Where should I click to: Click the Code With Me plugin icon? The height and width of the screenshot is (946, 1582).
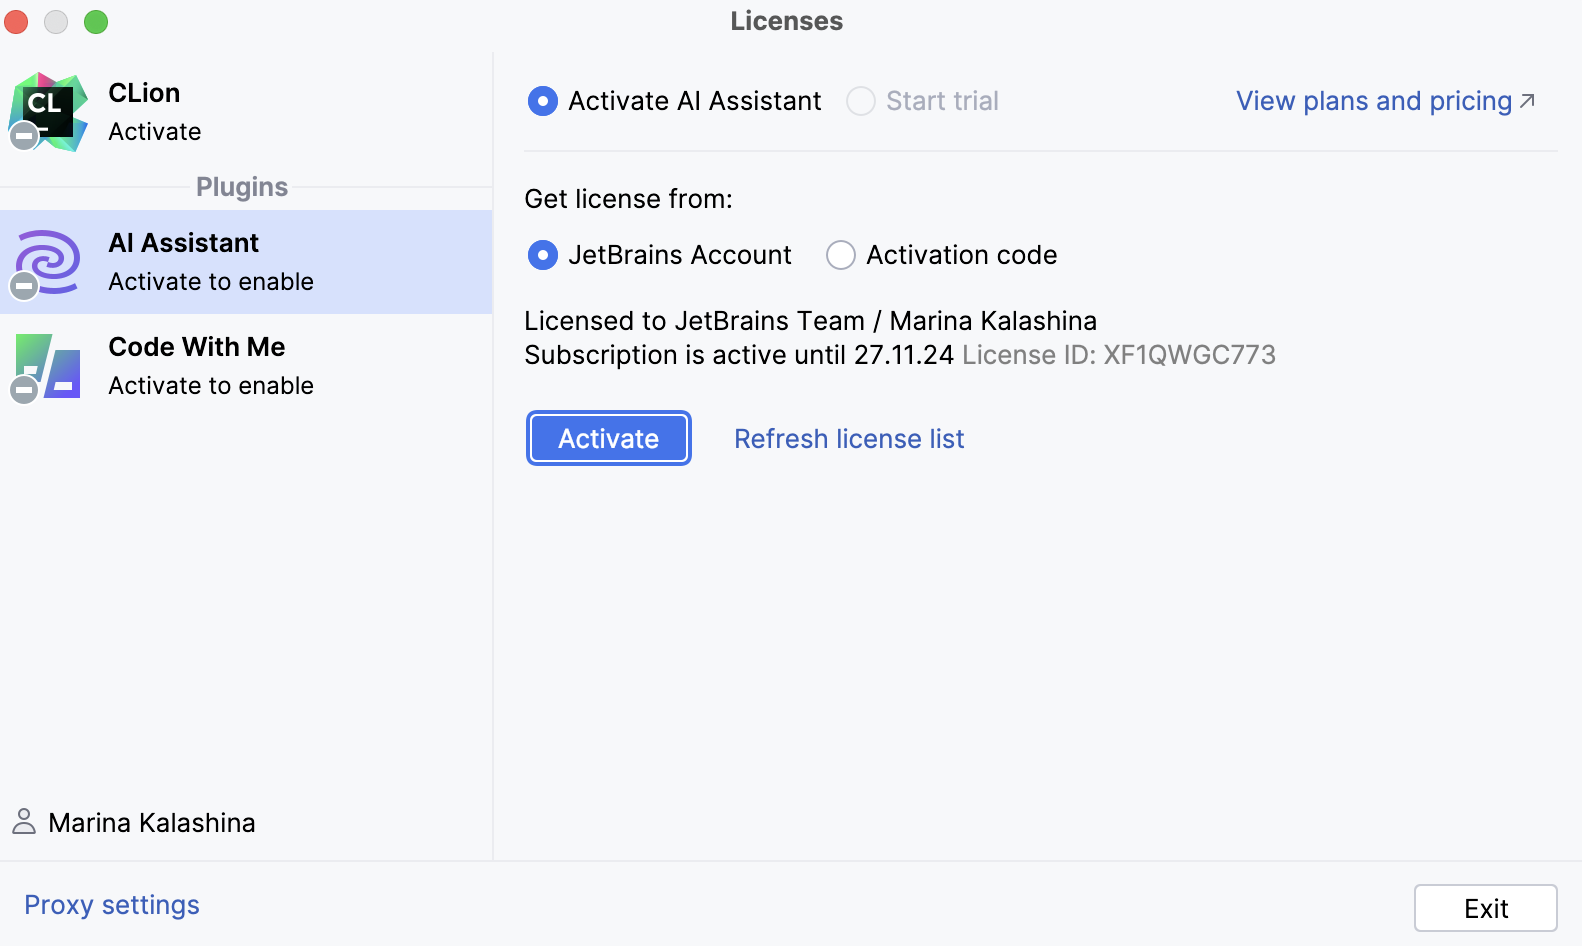coord(46,367)
